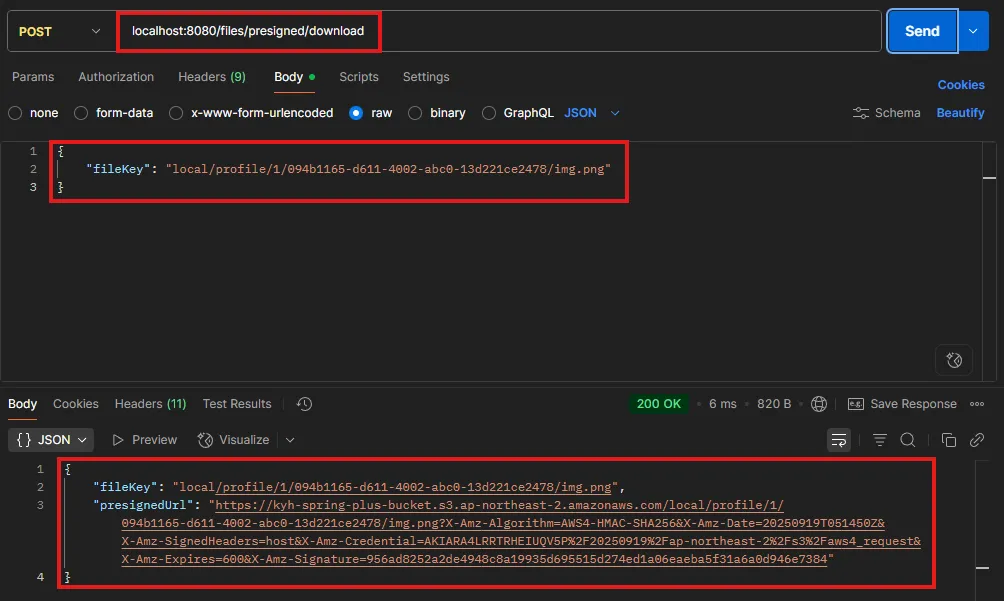1004x601 pixels.
Task: Choose the binary body type
Action: [x=415, y=113]
